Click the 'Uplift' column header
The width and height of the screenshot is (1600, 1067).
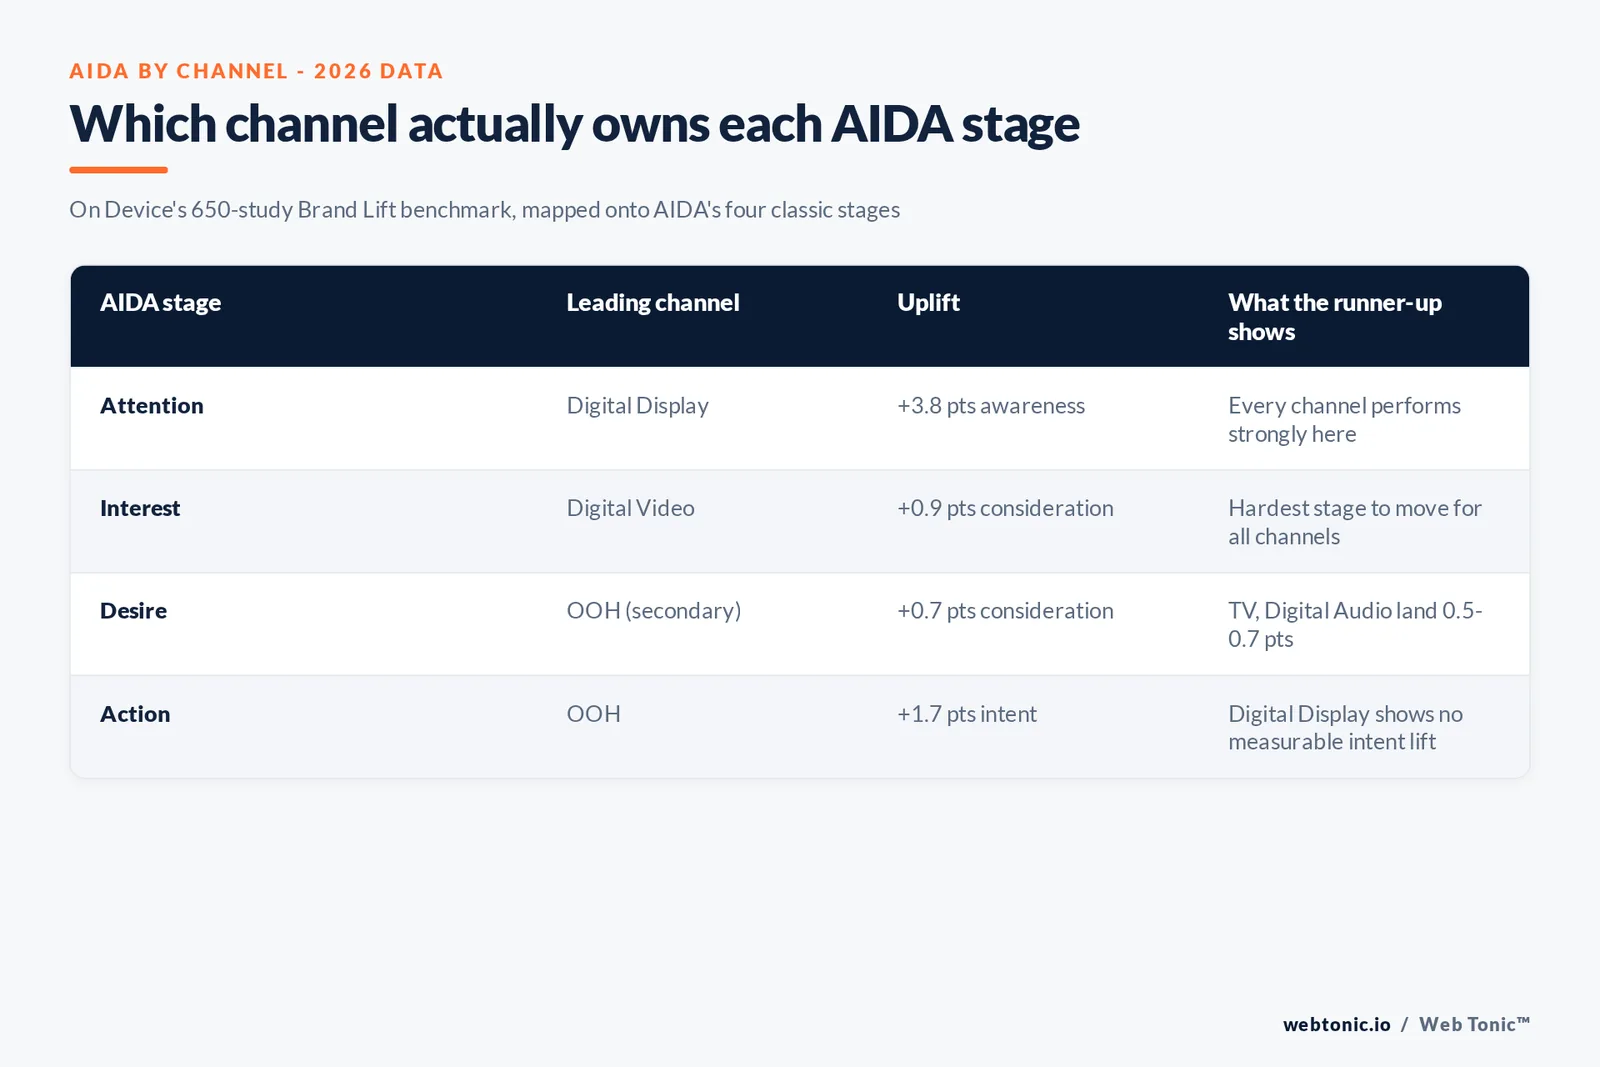928,303
